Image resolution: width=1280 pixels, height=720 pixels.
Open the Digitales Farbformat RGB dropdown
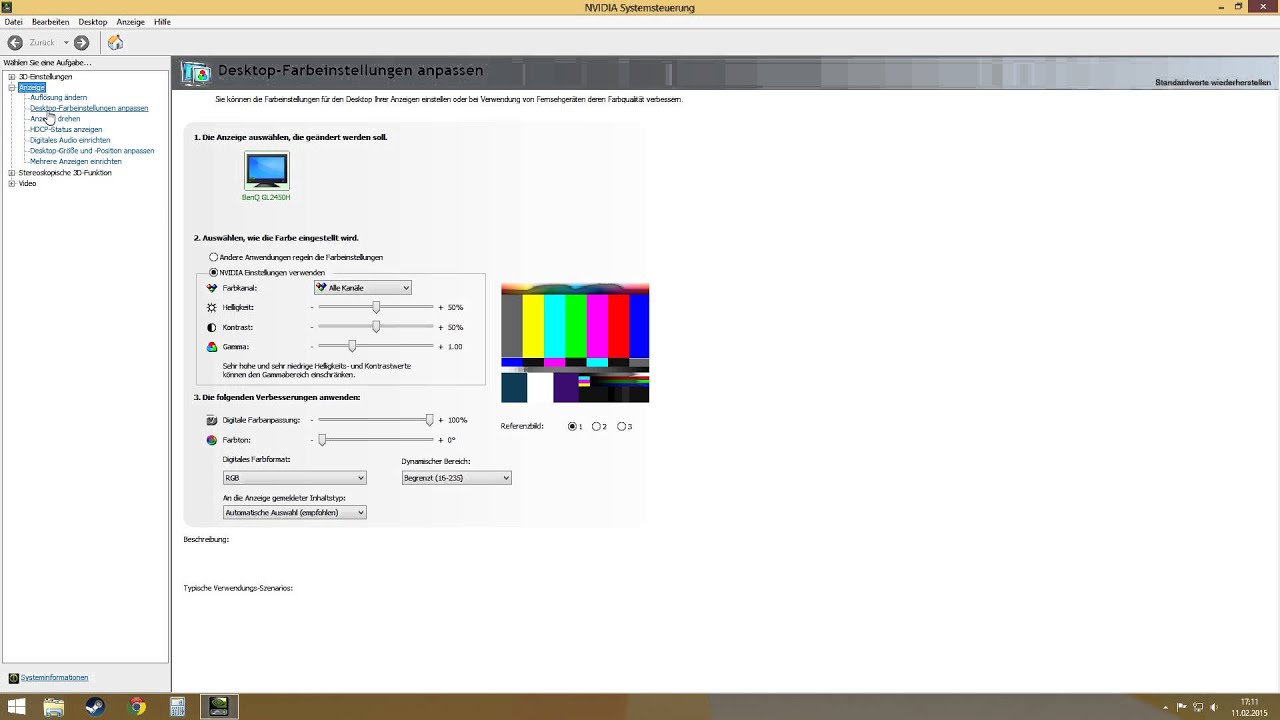pos(294,478)
